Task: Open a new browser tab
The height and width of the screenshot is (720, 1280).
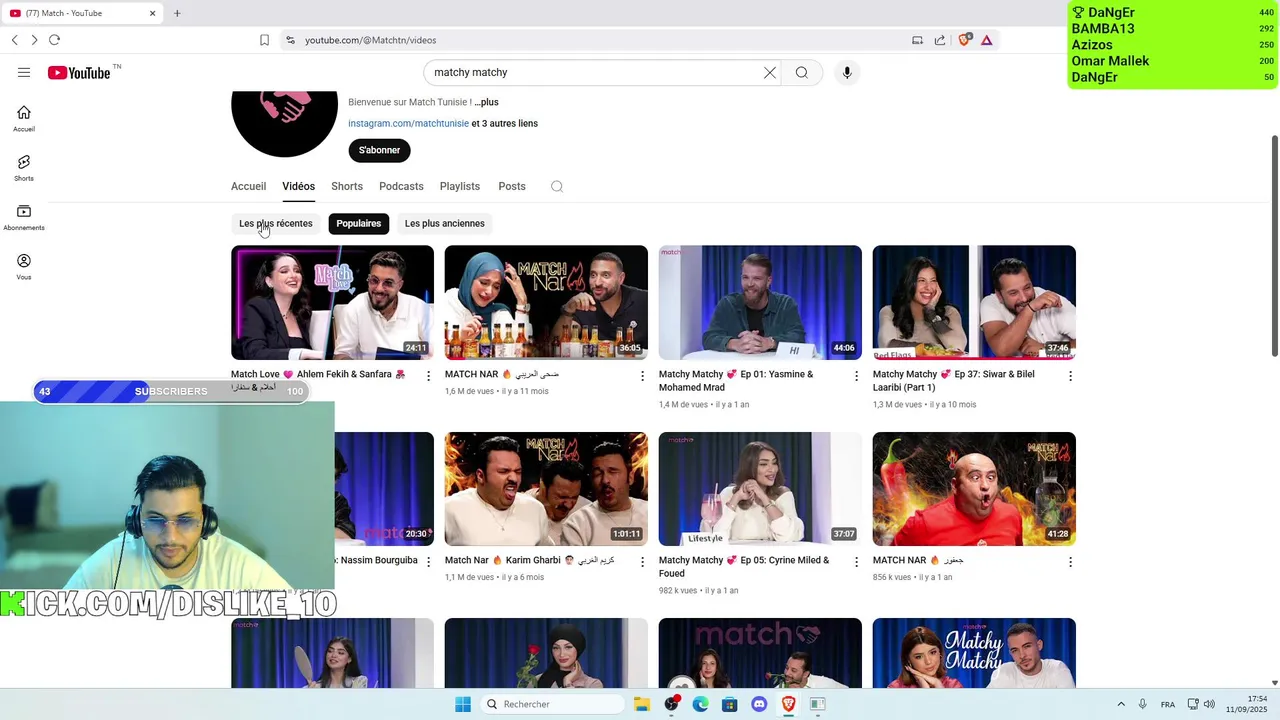Action: (177, 13)
